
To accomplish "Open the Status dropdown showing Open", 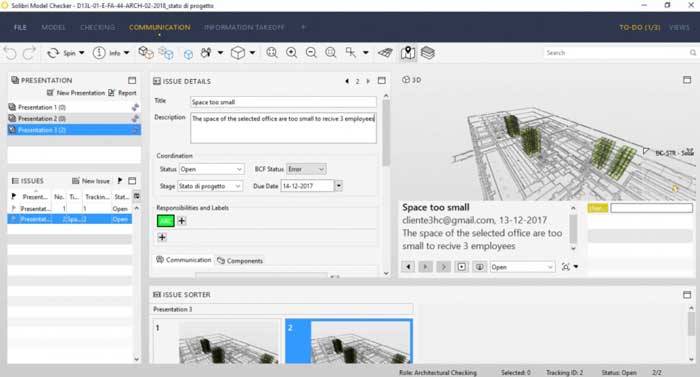I will coord(211,169).
